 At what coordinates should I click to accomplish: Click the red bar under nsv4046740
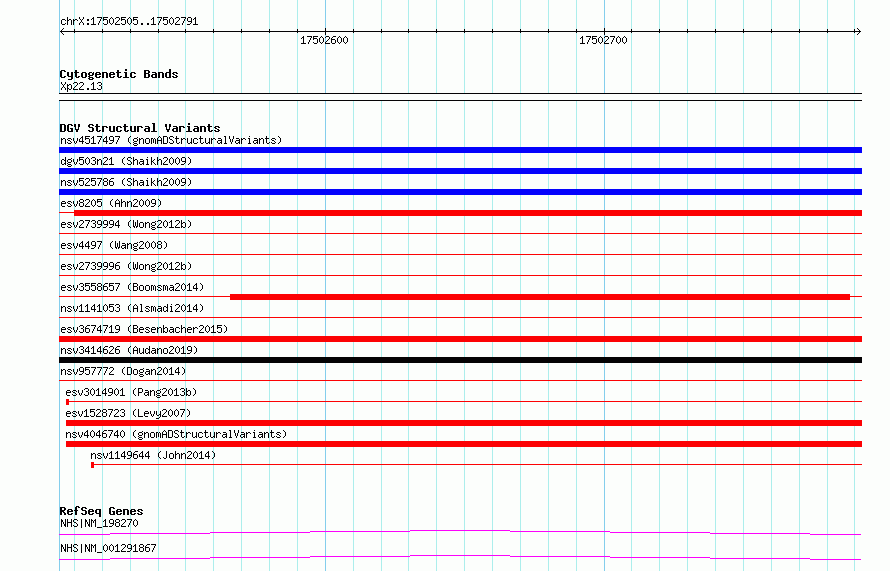pos(464,444)
